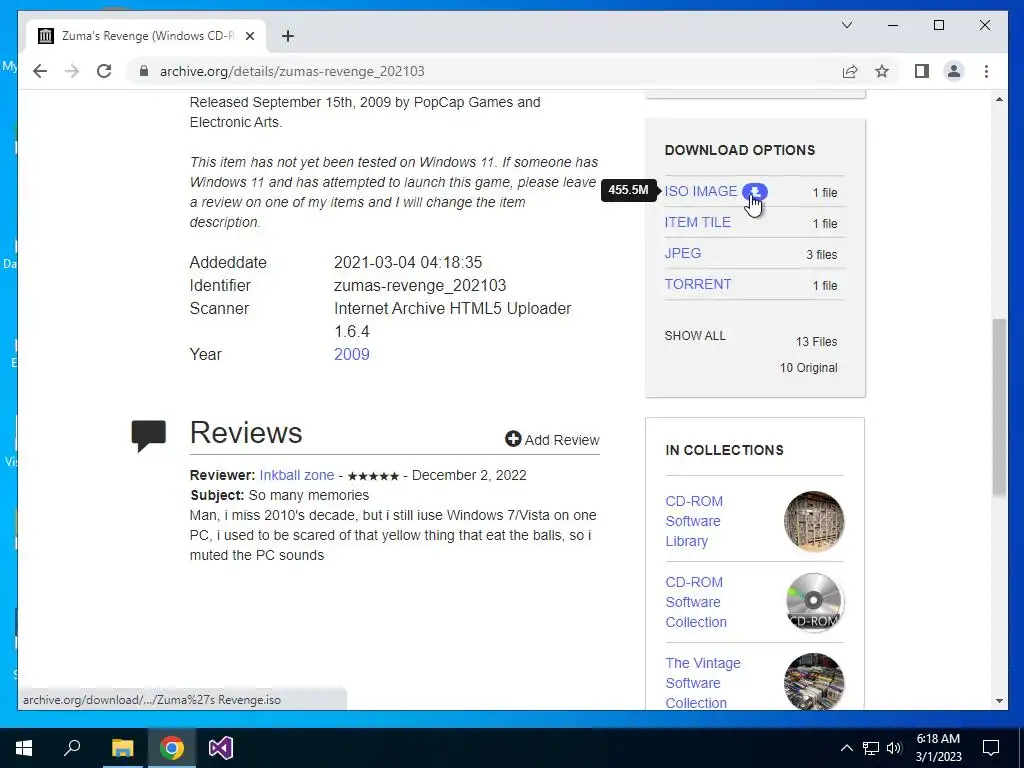
Task: Click the DOWNLOAD OPTIONS heading
Action: point(740,150)
